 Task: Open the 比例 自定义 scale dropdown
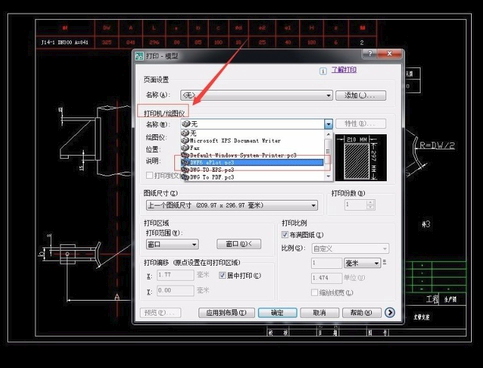(350, 249)
